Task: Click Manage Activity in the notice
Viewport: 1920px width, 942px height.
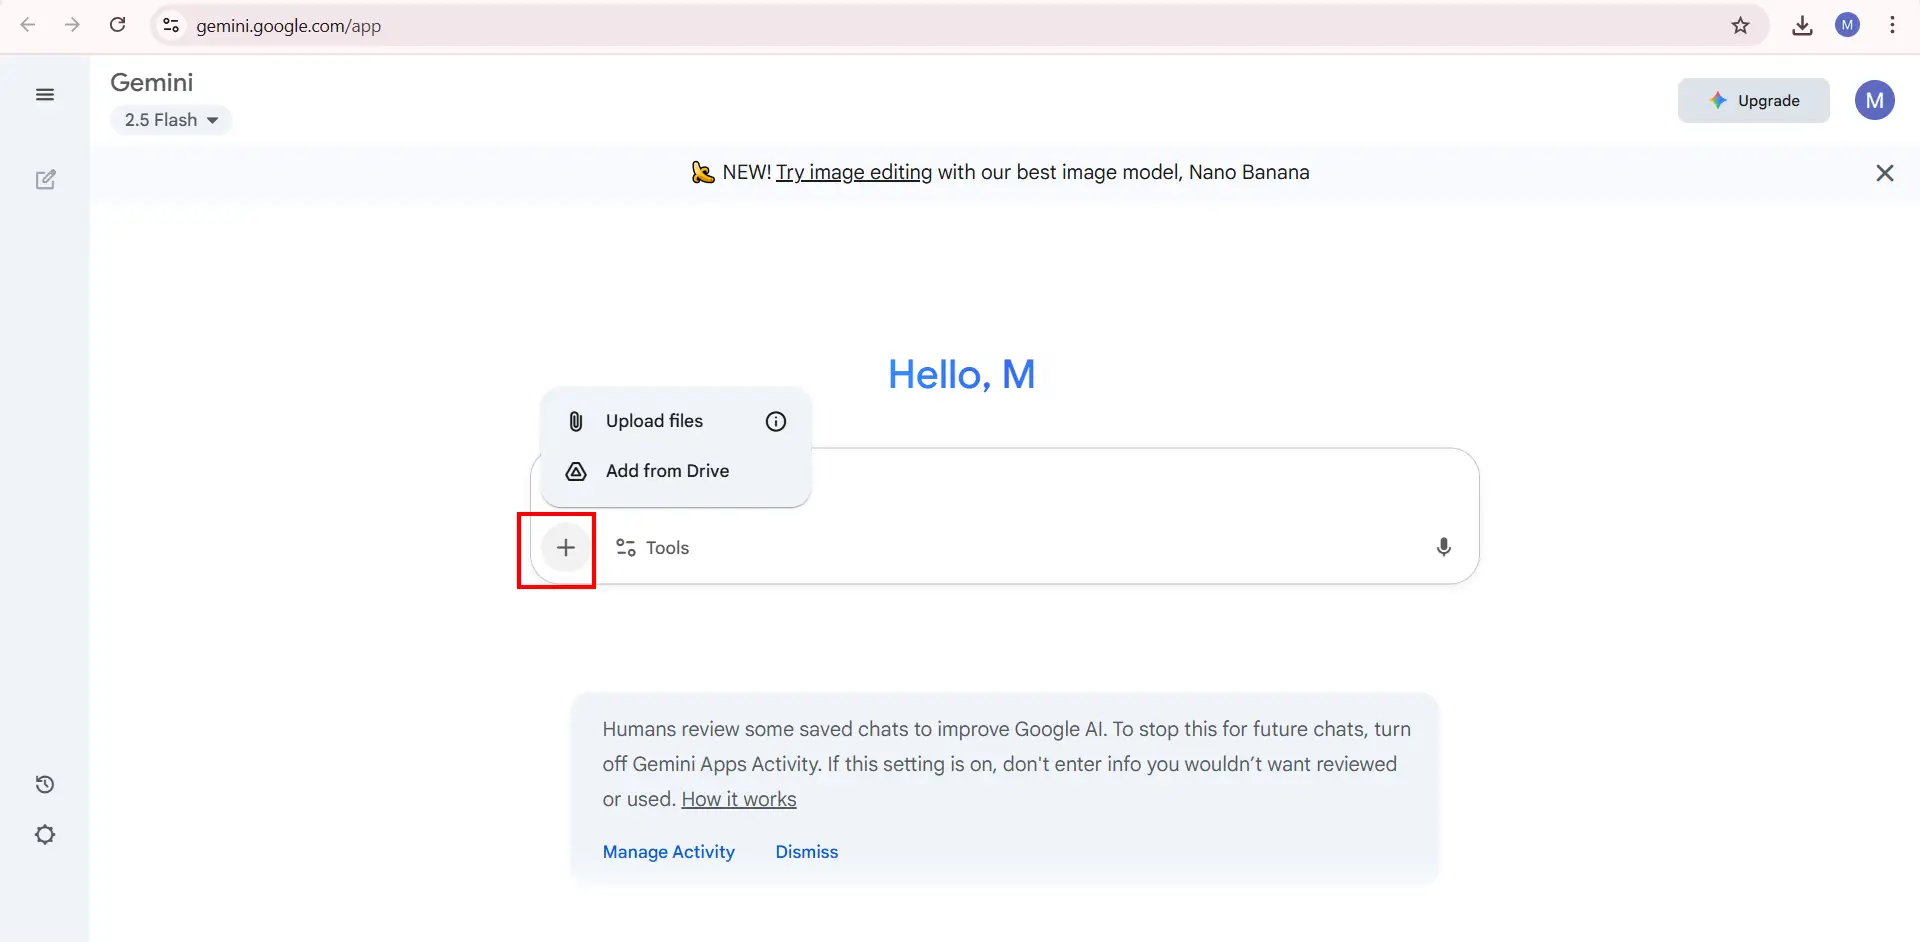Action: coord(669,852)
